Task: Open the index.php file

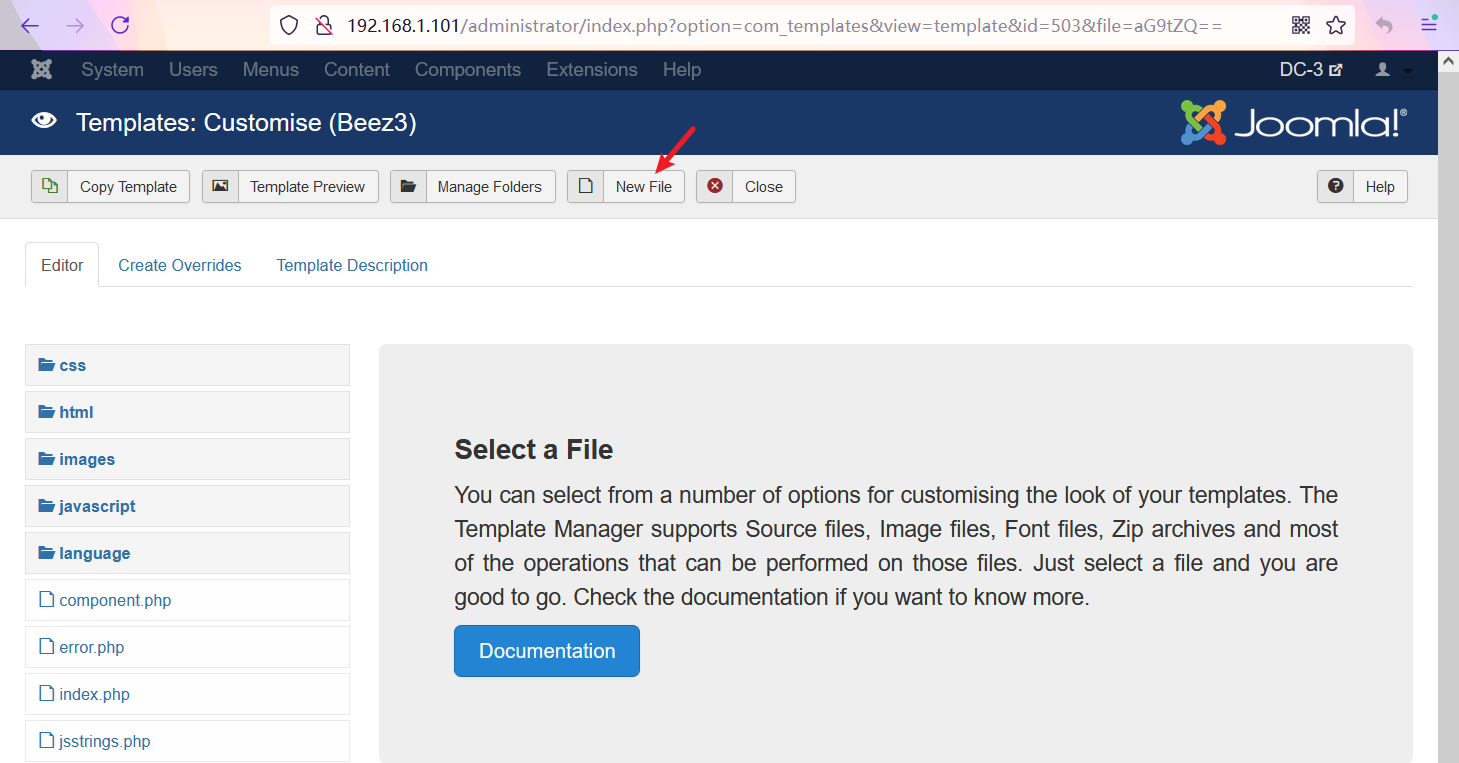Action: [187, 694]
